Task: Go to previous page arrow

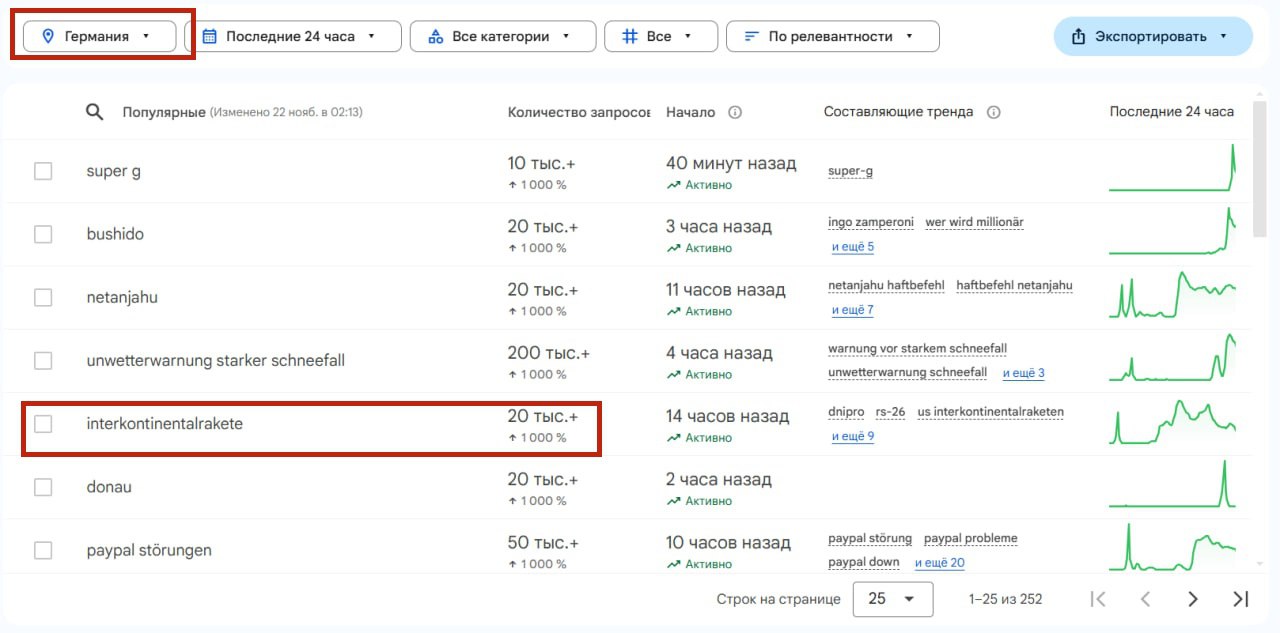Action: point(1146,599)
